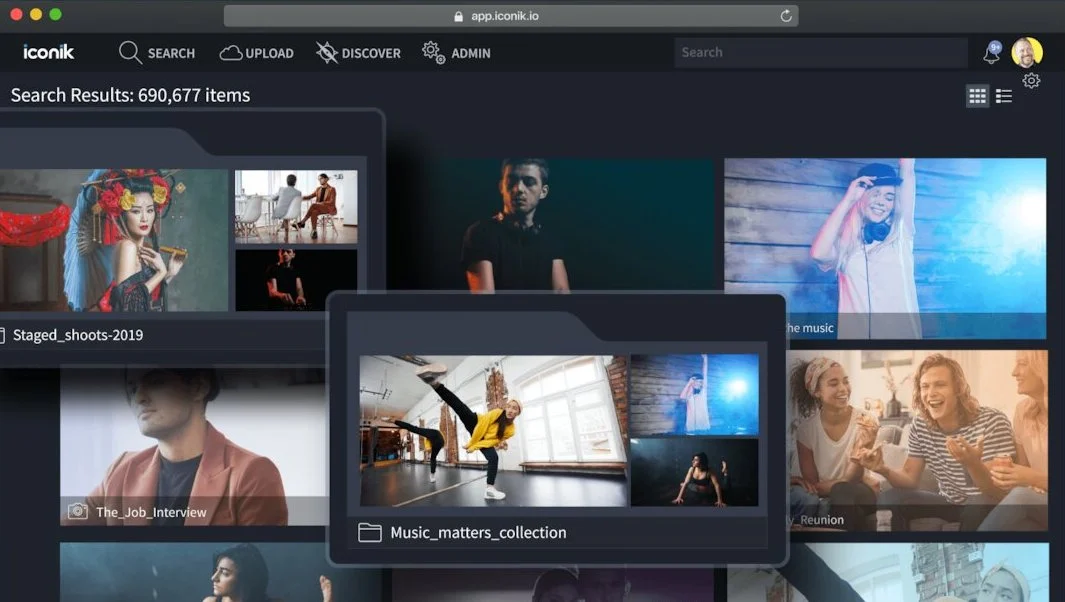Open the Music_matters_collection folder
This screenshot has width=1065, height=602.
tap(478, 533)
